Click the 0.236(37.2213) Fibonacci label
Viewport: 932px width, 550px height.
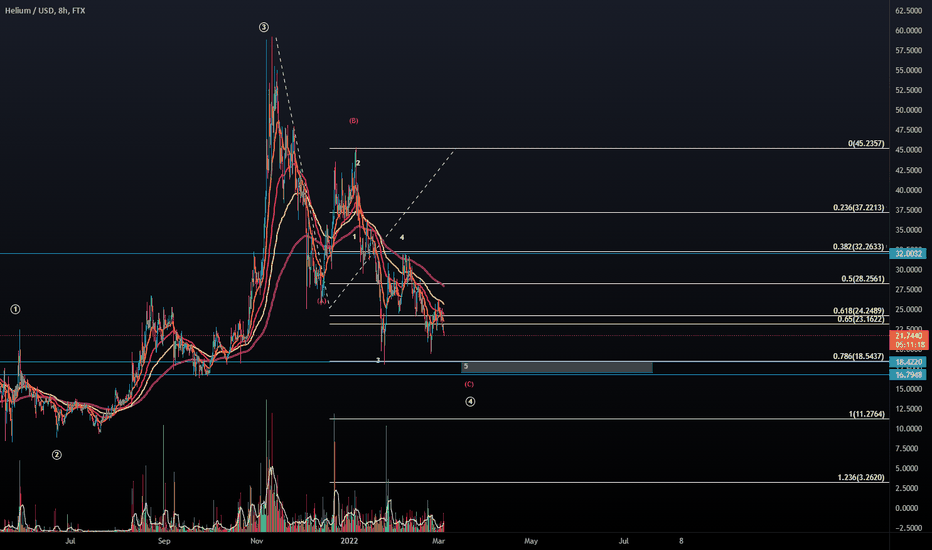(x=858, y=208)
